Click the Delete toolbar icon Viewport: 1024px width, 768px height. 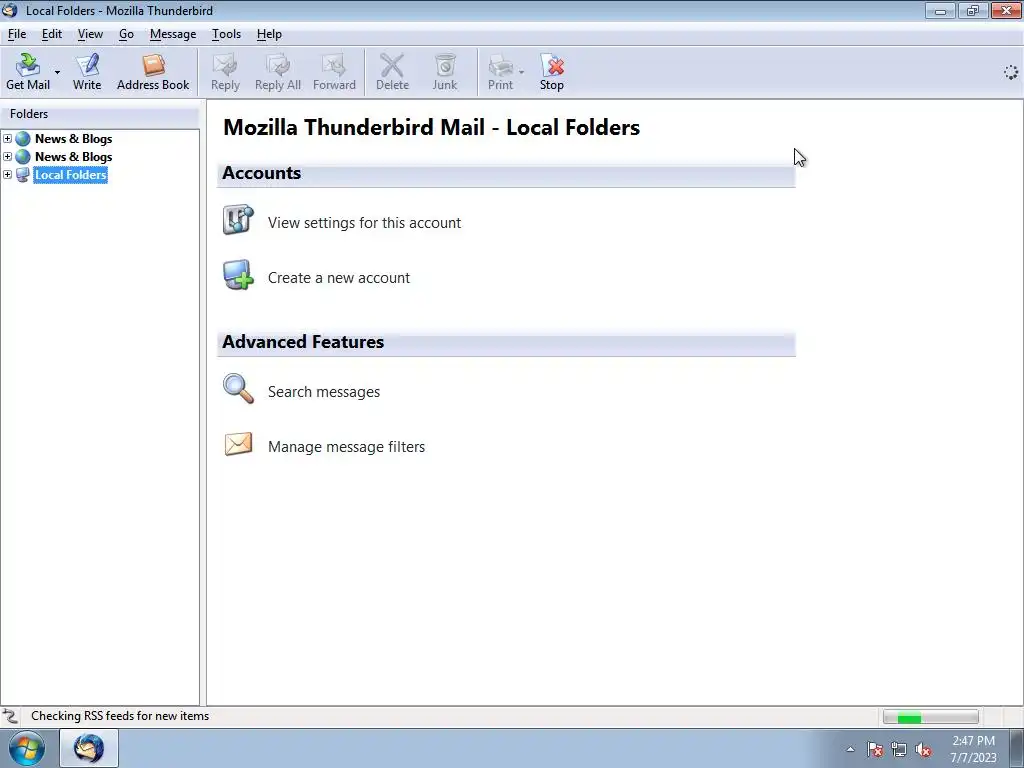[392, 72]
